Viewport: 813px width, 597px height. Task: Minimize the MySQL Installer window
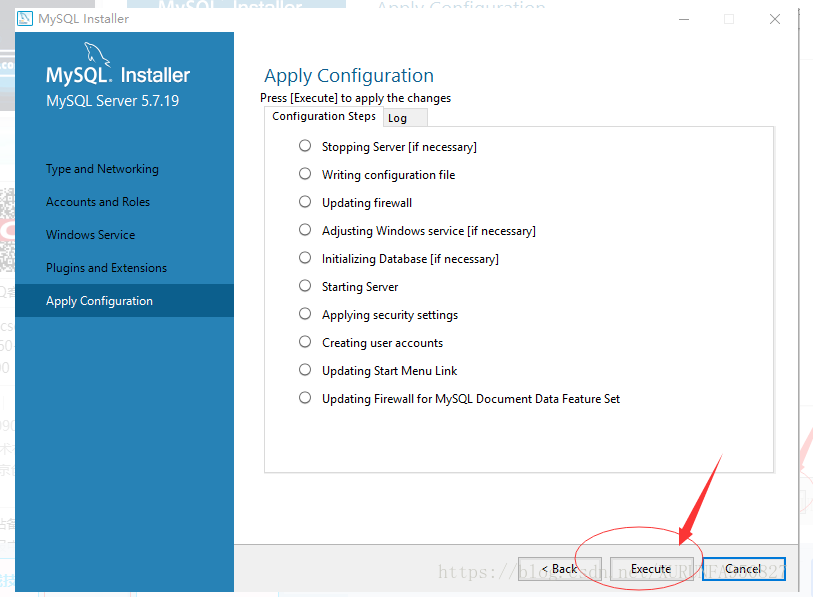(x=684, y=19)
